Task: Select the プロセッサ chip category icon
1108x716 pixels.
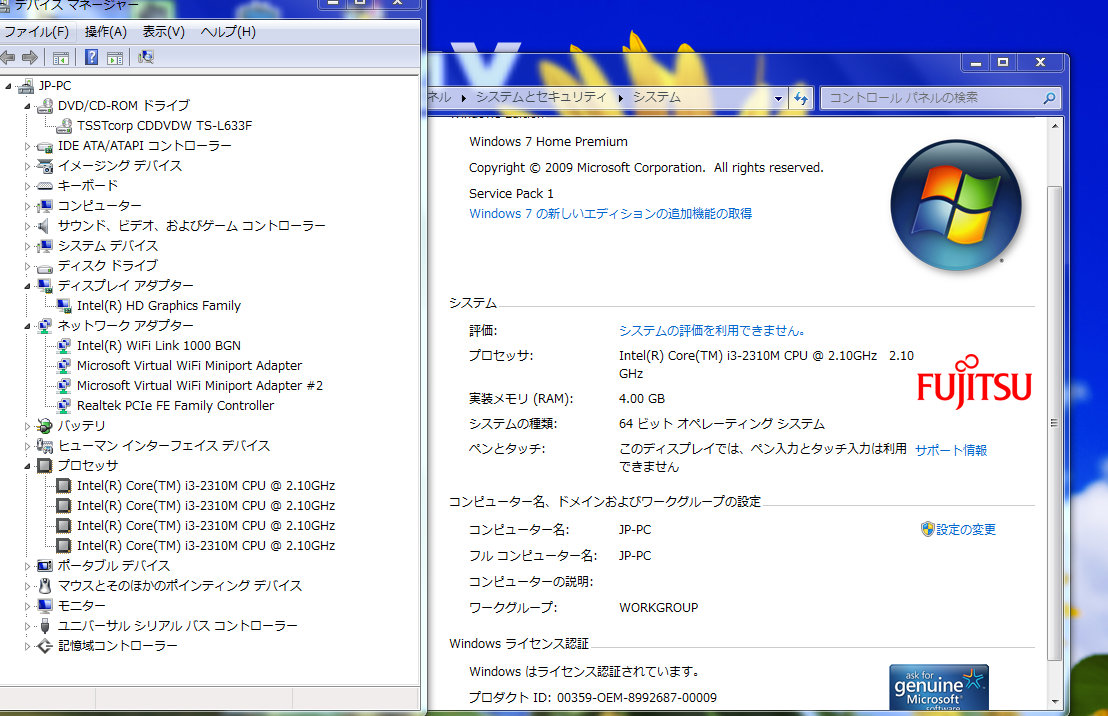Action: (x=45, y=466)
